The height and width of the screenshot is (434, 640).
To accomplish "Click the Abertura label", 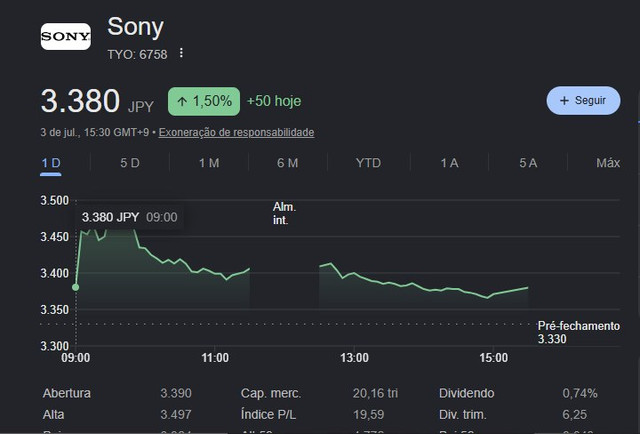I will [67, 393].
